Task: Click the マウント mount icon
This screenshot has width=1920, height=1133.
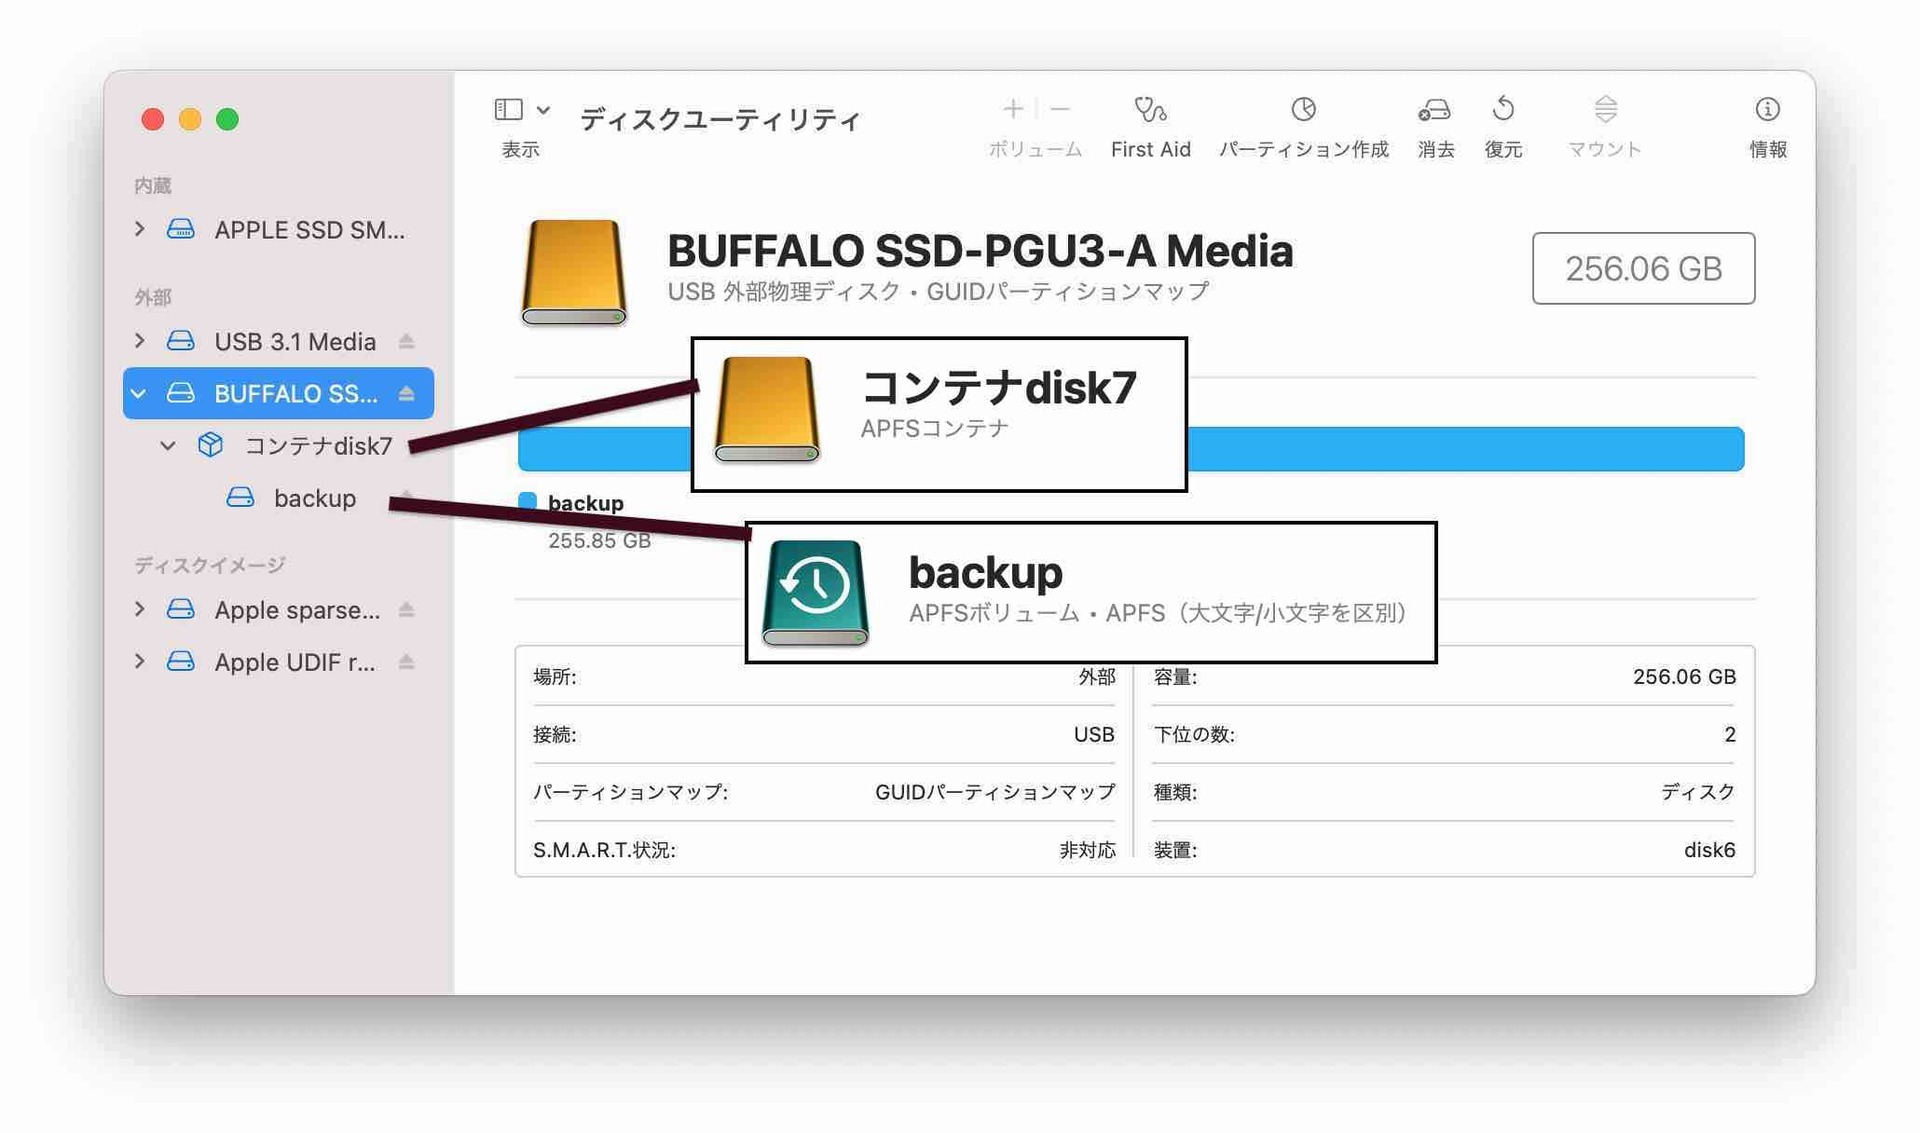Action: 1605,108
